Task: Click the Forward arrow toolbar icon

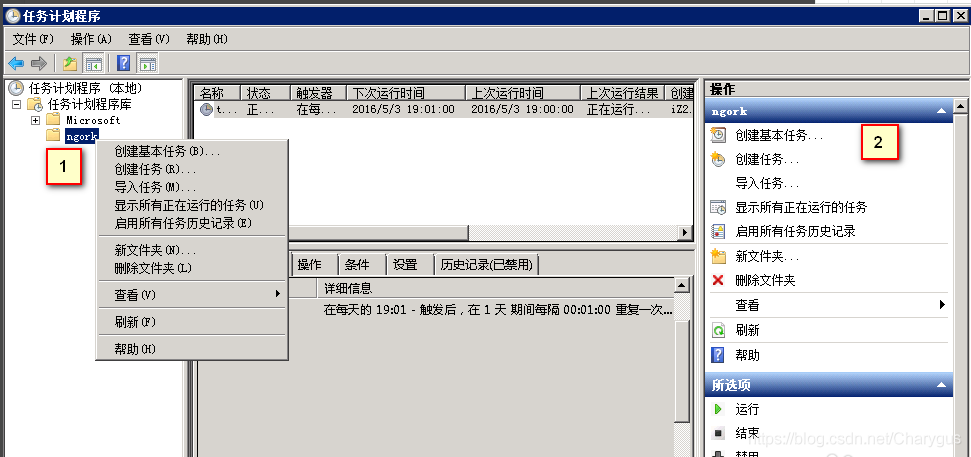Action: (x=39, y=63)
